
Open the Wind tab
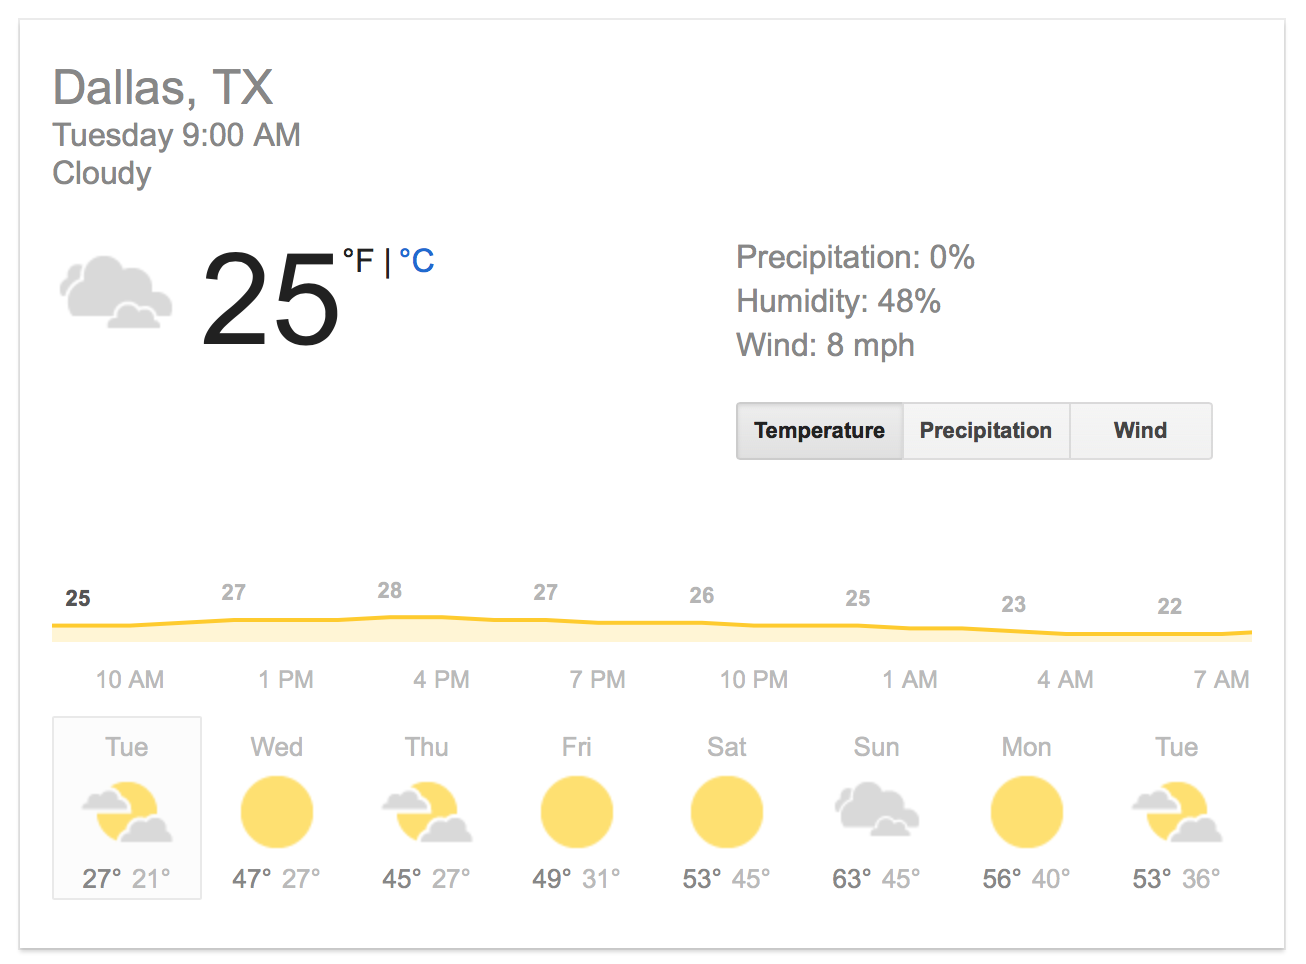pos(1140,431)
